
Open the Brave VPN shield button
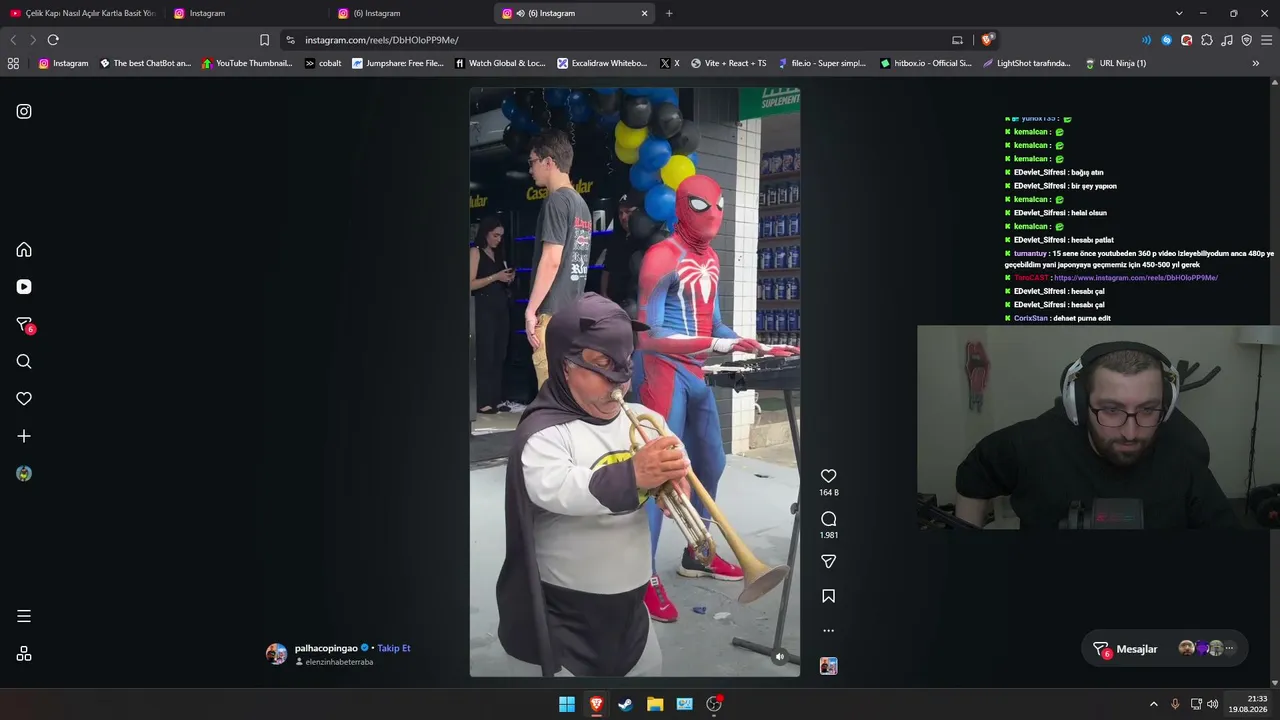click(x=1246, y=40)
